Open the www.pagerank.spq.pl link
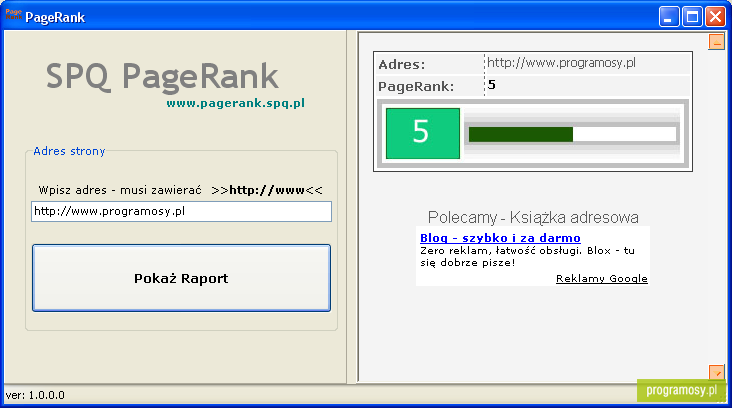 point(235,103)
